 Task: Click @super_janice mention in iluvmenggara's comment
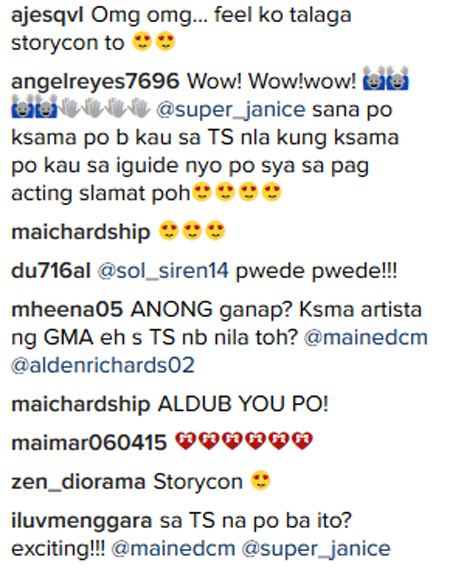click(x=316, y=549)
